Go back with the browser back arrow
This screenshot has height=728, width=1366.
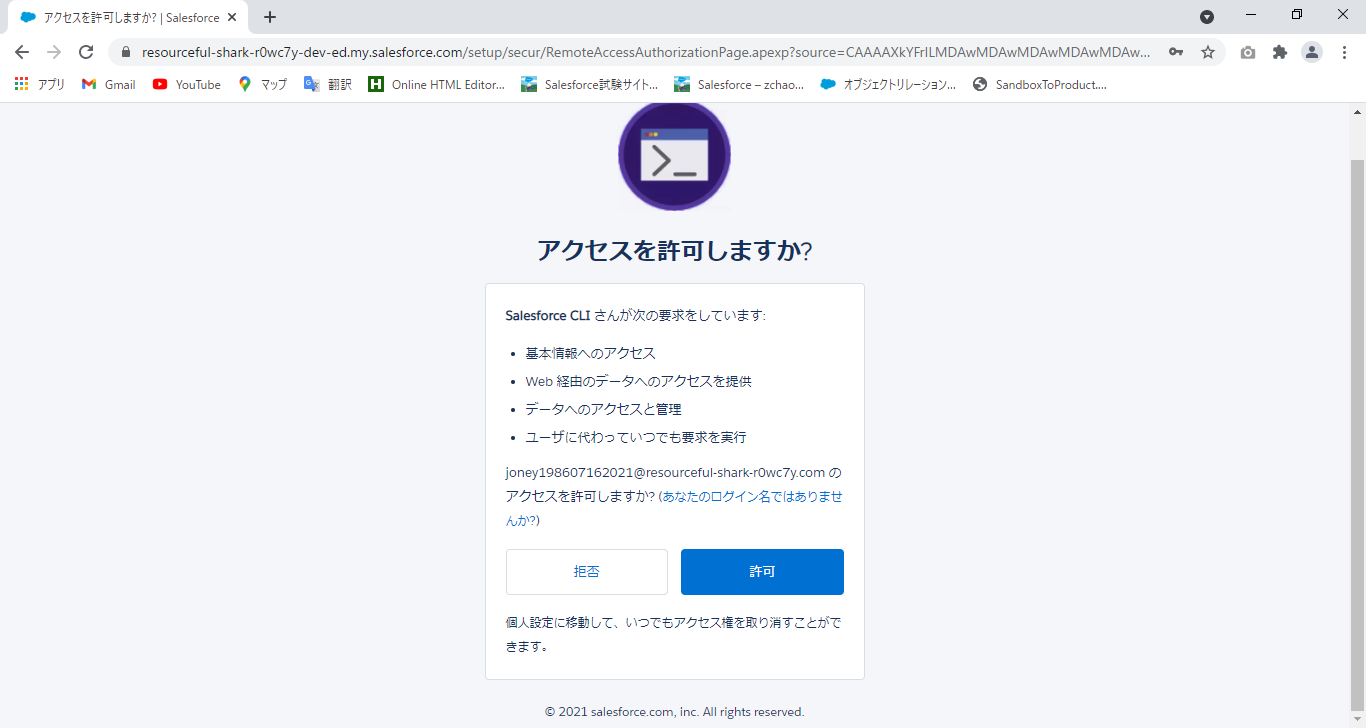coord(22,52)
